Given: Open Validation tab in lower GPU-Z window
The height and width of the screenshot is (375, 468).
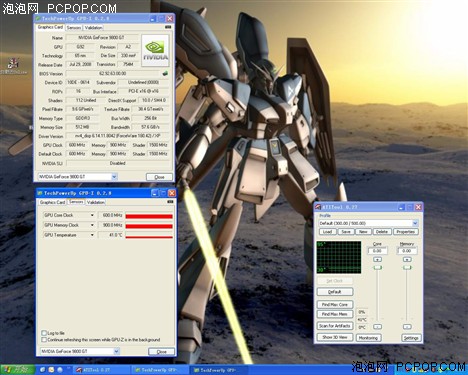Looking at the screenshot, I should coord(96,202).
